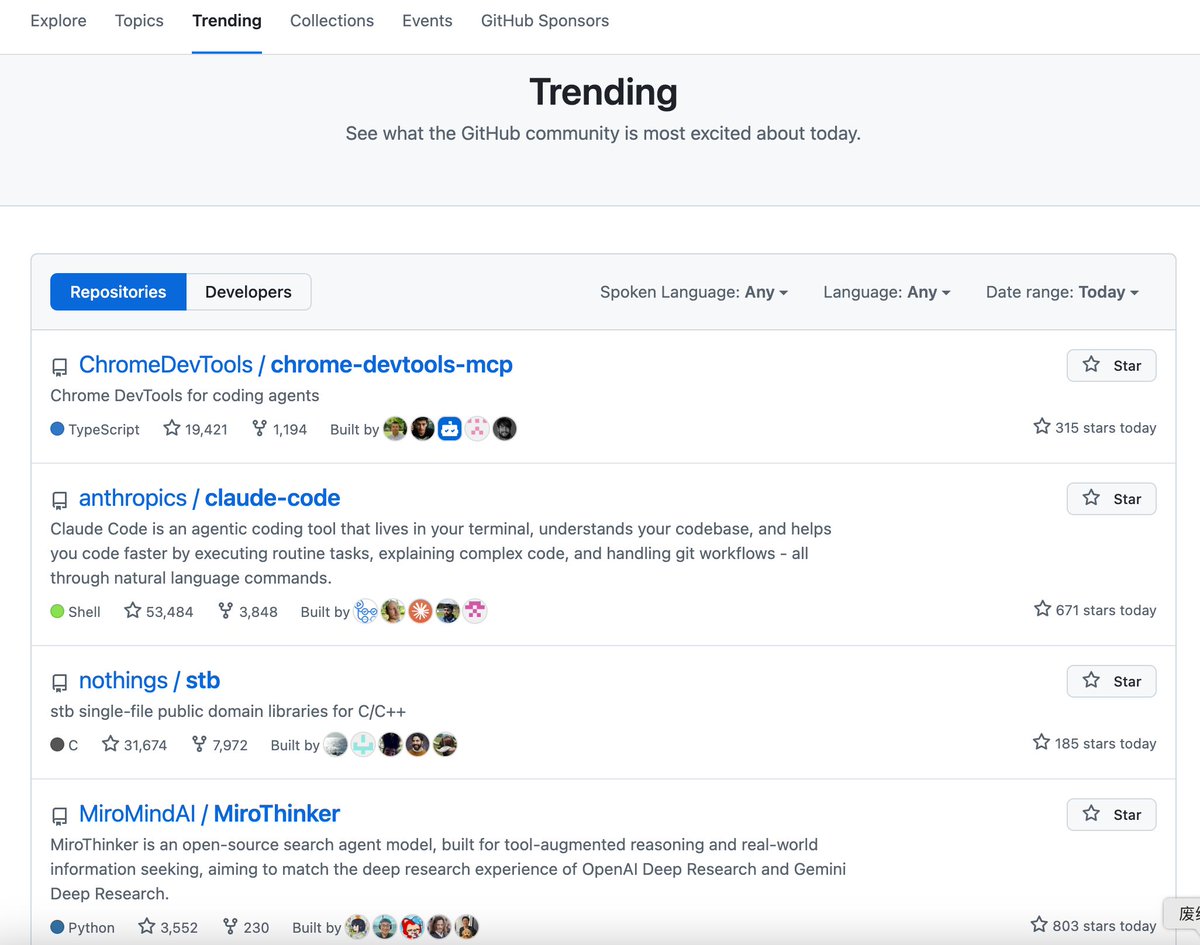The image size is (1200, 945).
Task: Open the Topics tab
Action: (x=139, y=21)
